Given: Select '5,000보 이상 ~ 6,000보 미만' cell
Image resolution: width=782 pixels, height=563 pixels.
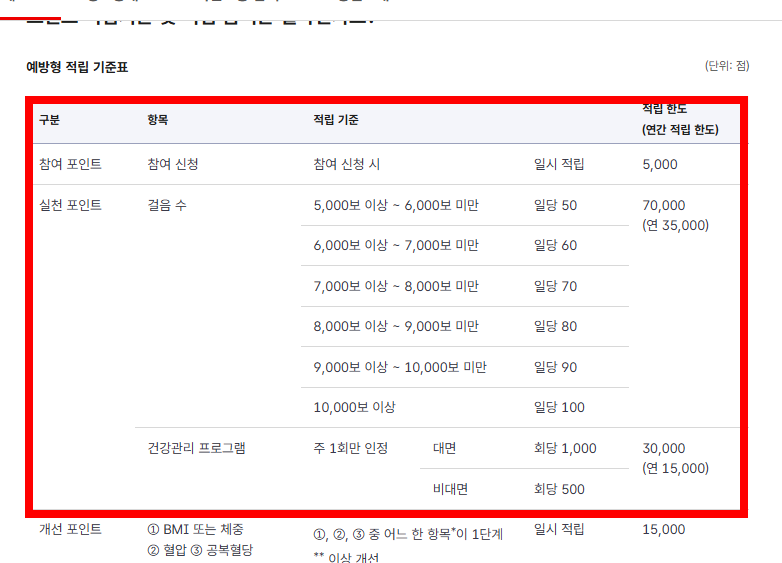Looking at the screenshot, I should click(396, 205).
